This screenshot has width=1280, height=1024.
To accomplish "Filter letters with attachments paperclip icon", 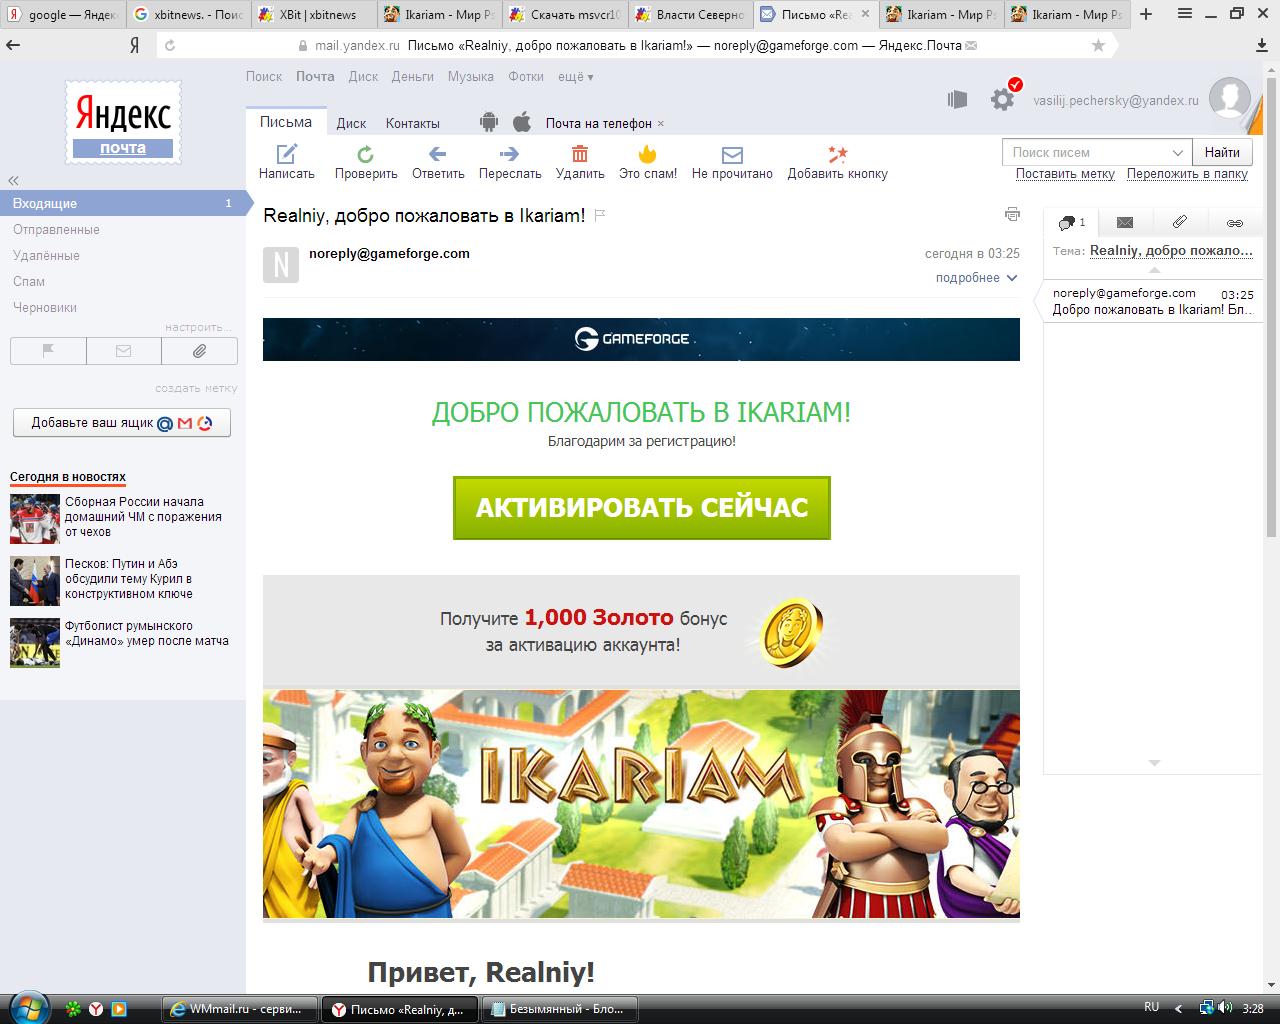I will (199, 351).
